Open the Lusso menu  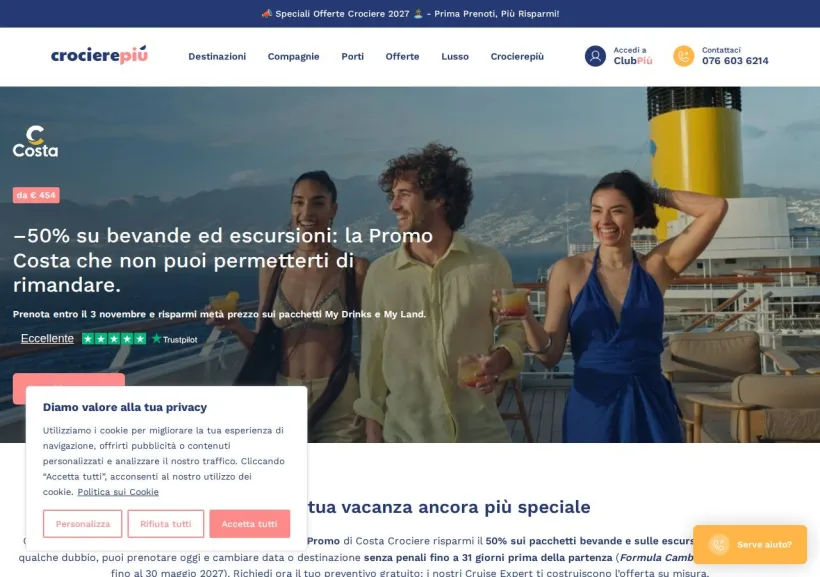click(x=455, y=56)
